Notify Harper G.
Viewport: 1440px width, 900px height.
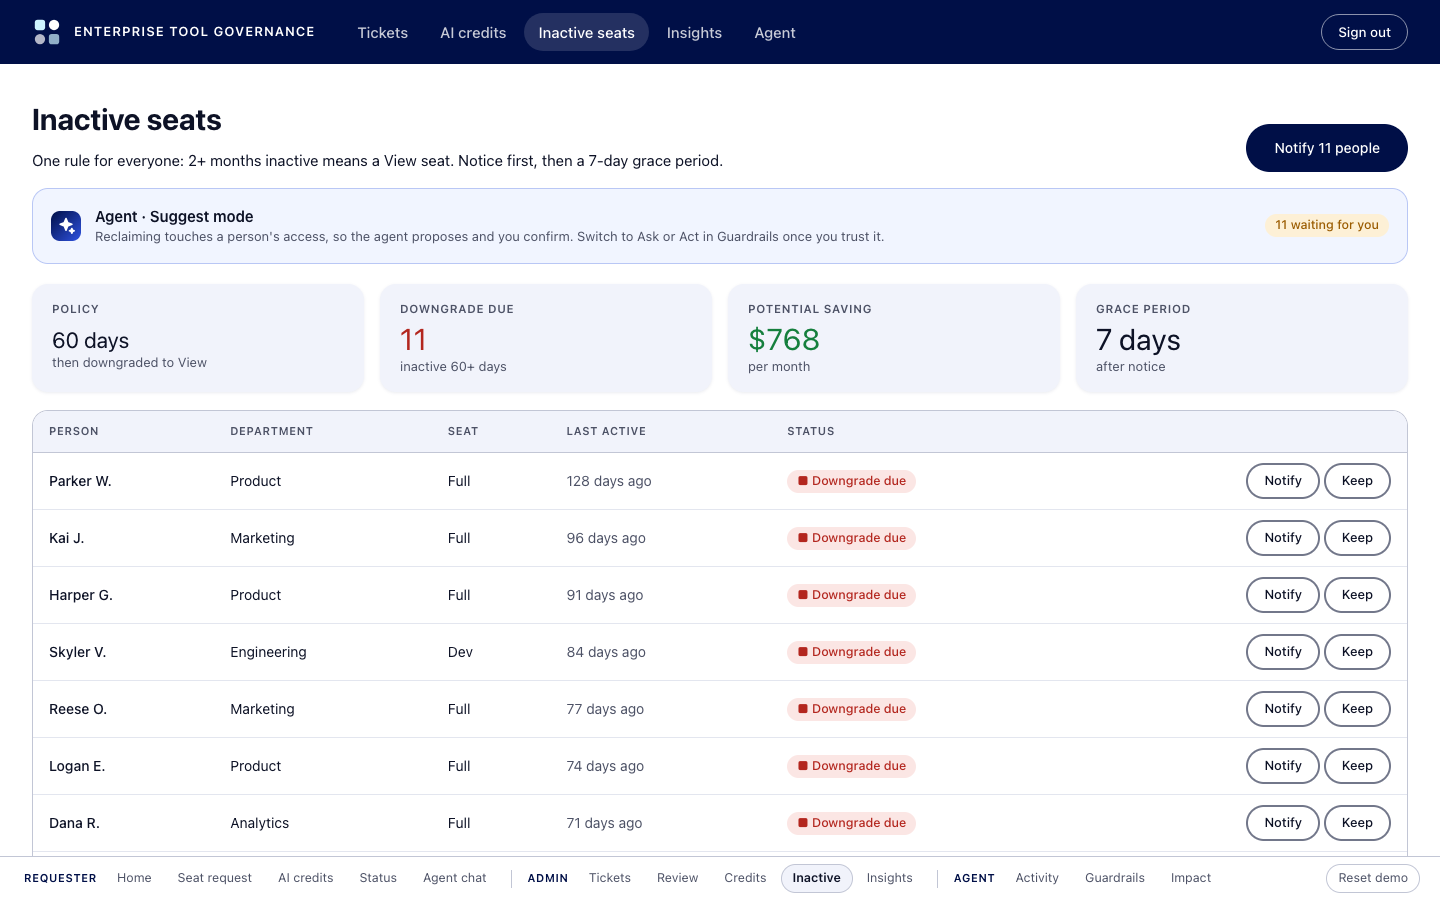(1283, 595)
